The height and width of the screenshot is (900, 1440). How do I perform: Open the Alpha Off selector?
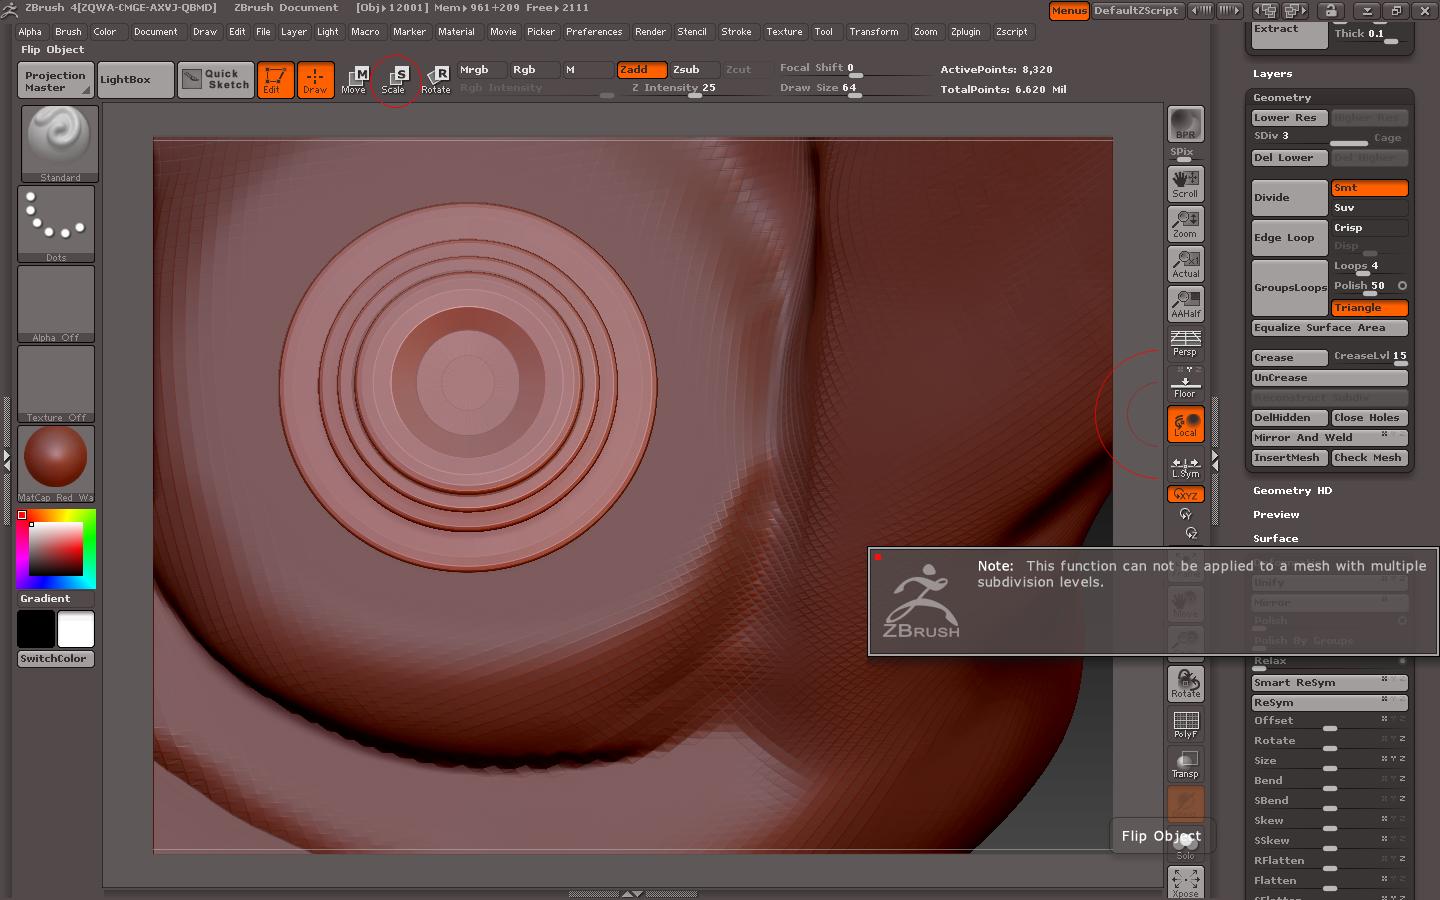(56, 304)
